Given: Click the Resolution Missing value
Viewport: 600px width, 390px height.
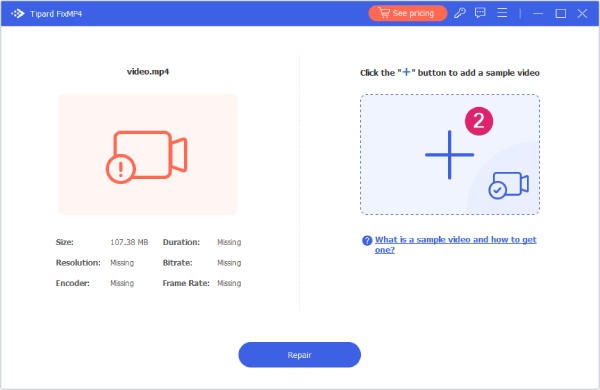Looking at the screenshot, I should click(122, 263).
